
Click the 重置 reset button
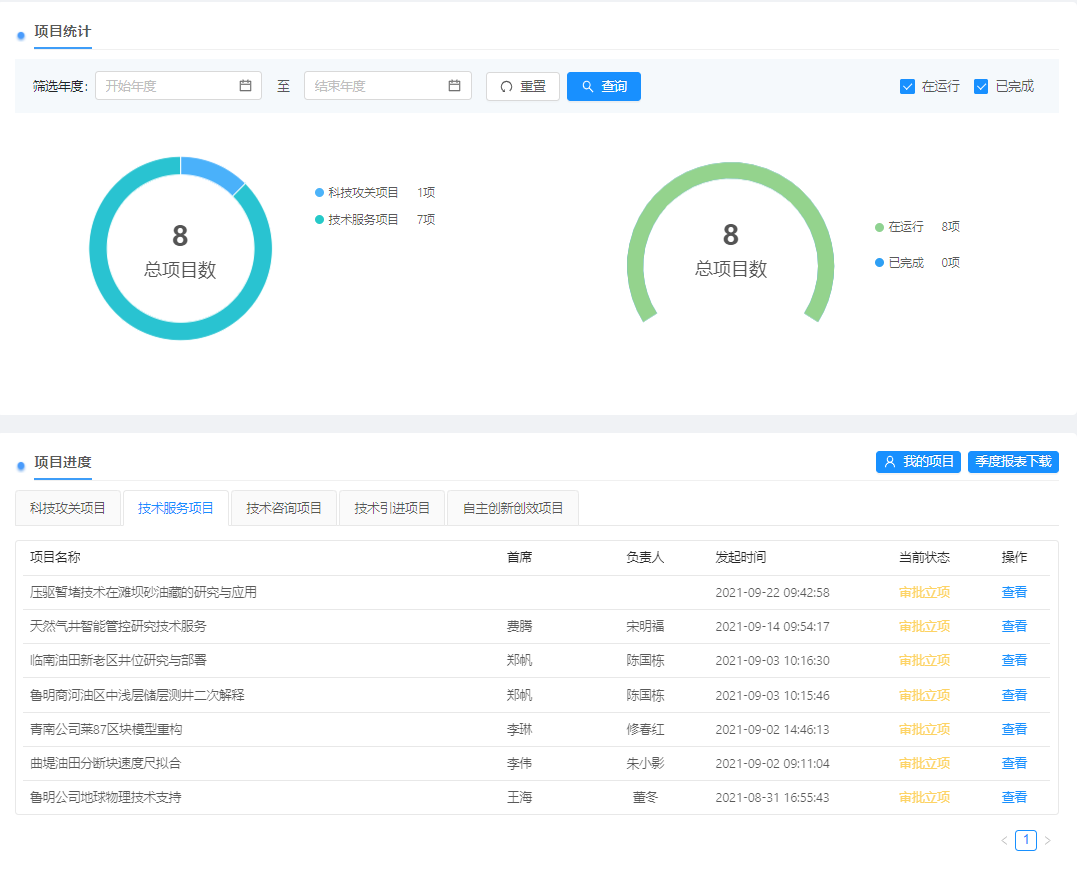pos(522,87)
